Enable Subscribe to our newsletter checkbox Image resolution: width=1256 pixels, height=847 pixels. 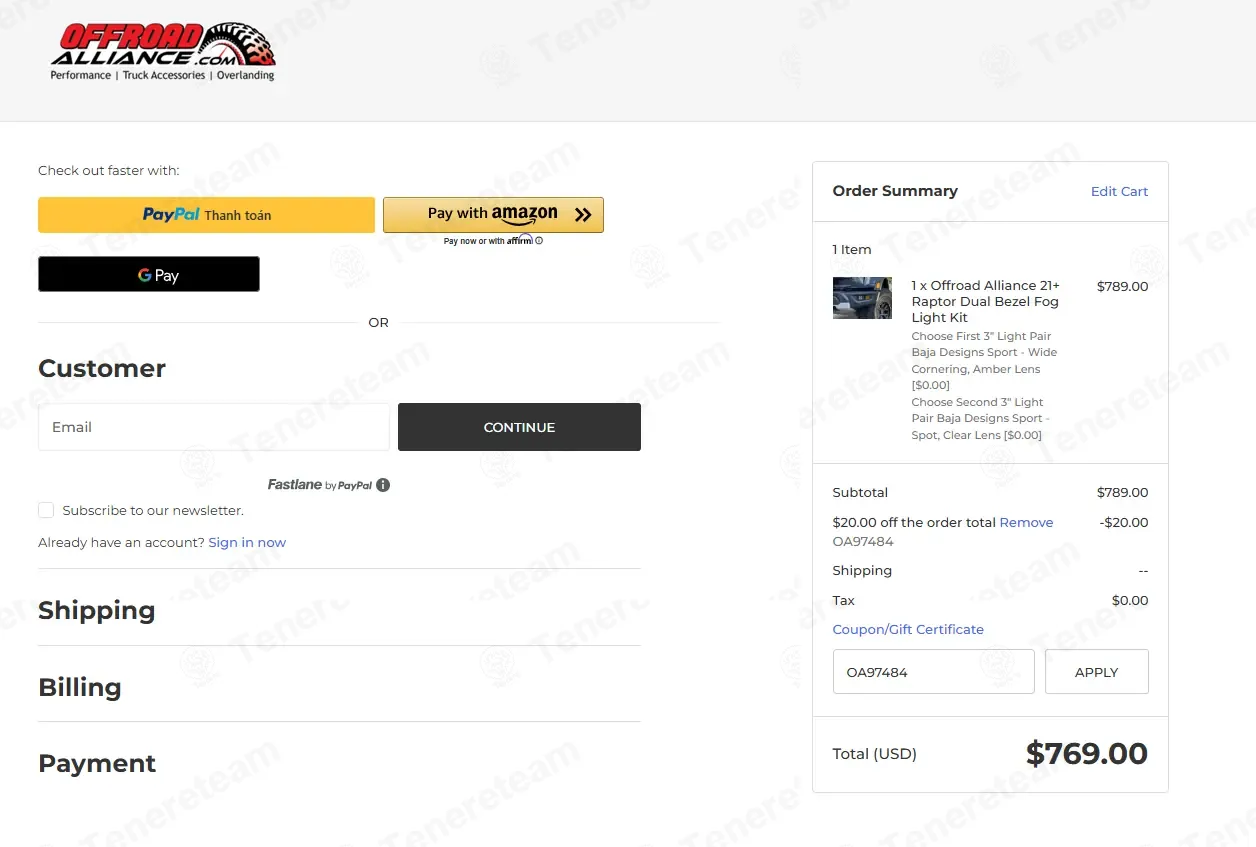(46, 510)
